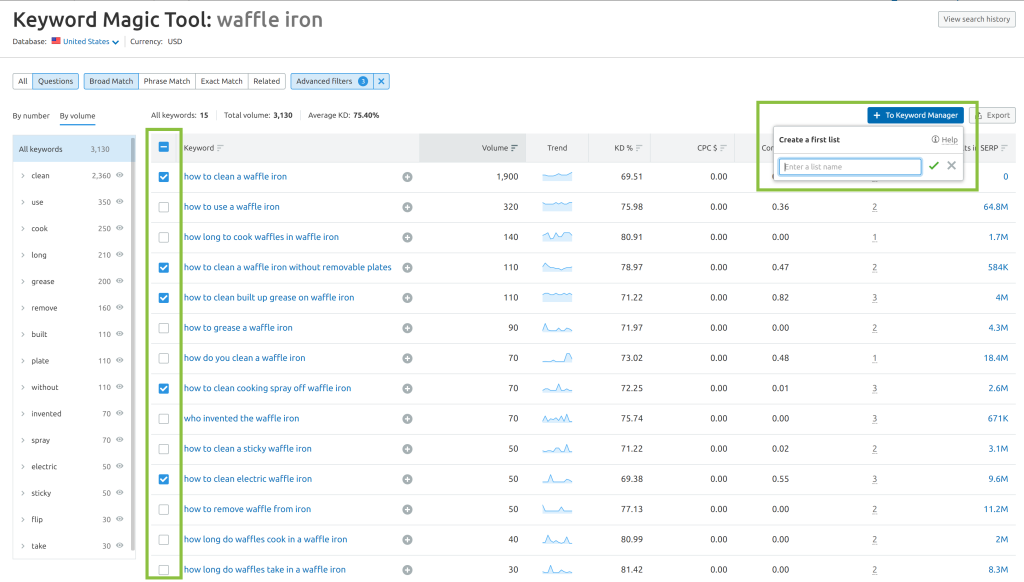Confirm list name with green checkmark

pos(934,166)
